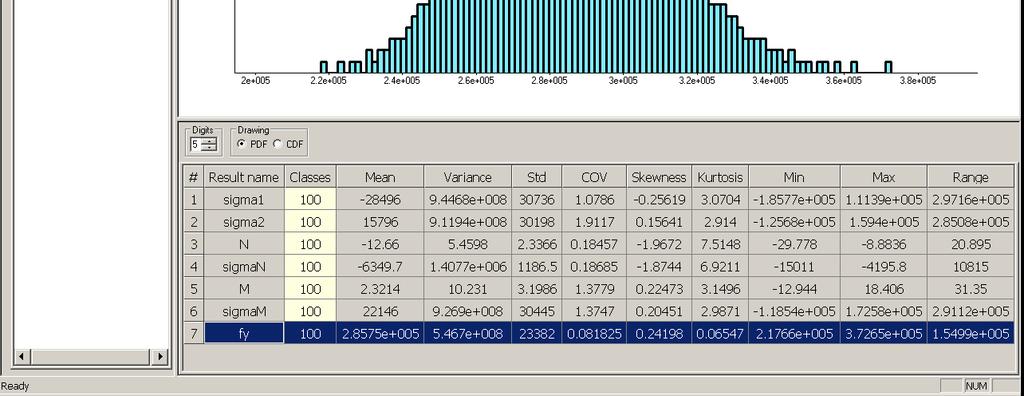Click the horizontal scrollbar track in left panel
The width and height of the screenshot is (1024, 396).
[91, 356]
